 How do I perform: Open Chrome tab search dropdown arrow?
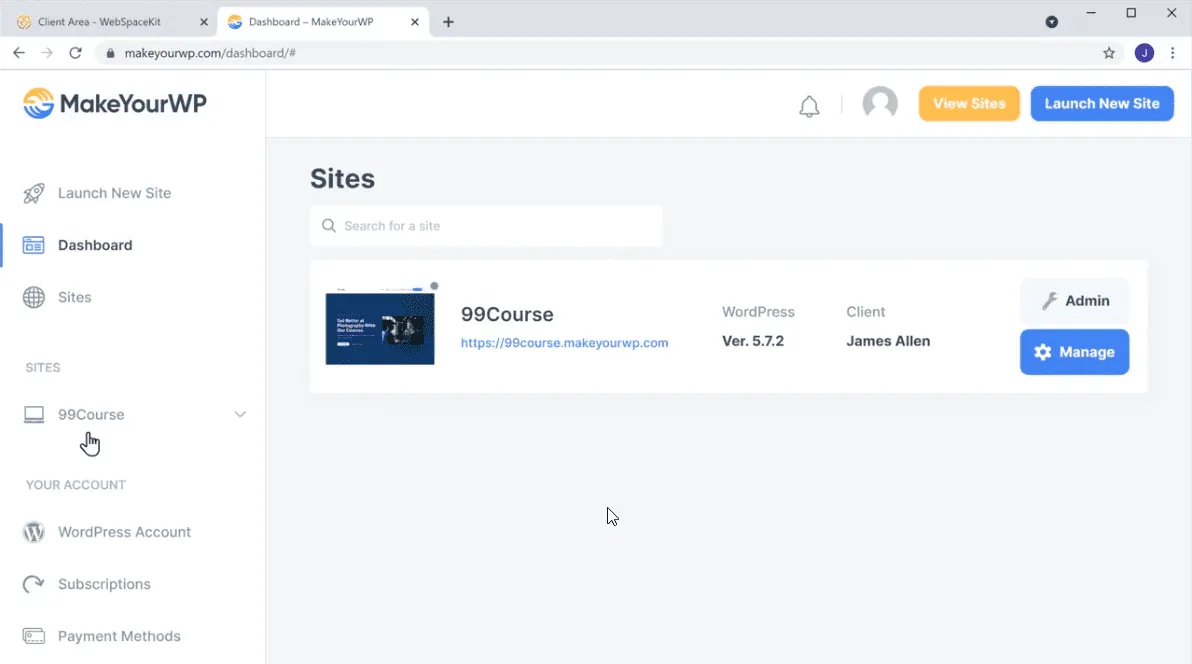[x=1052, y=22]
